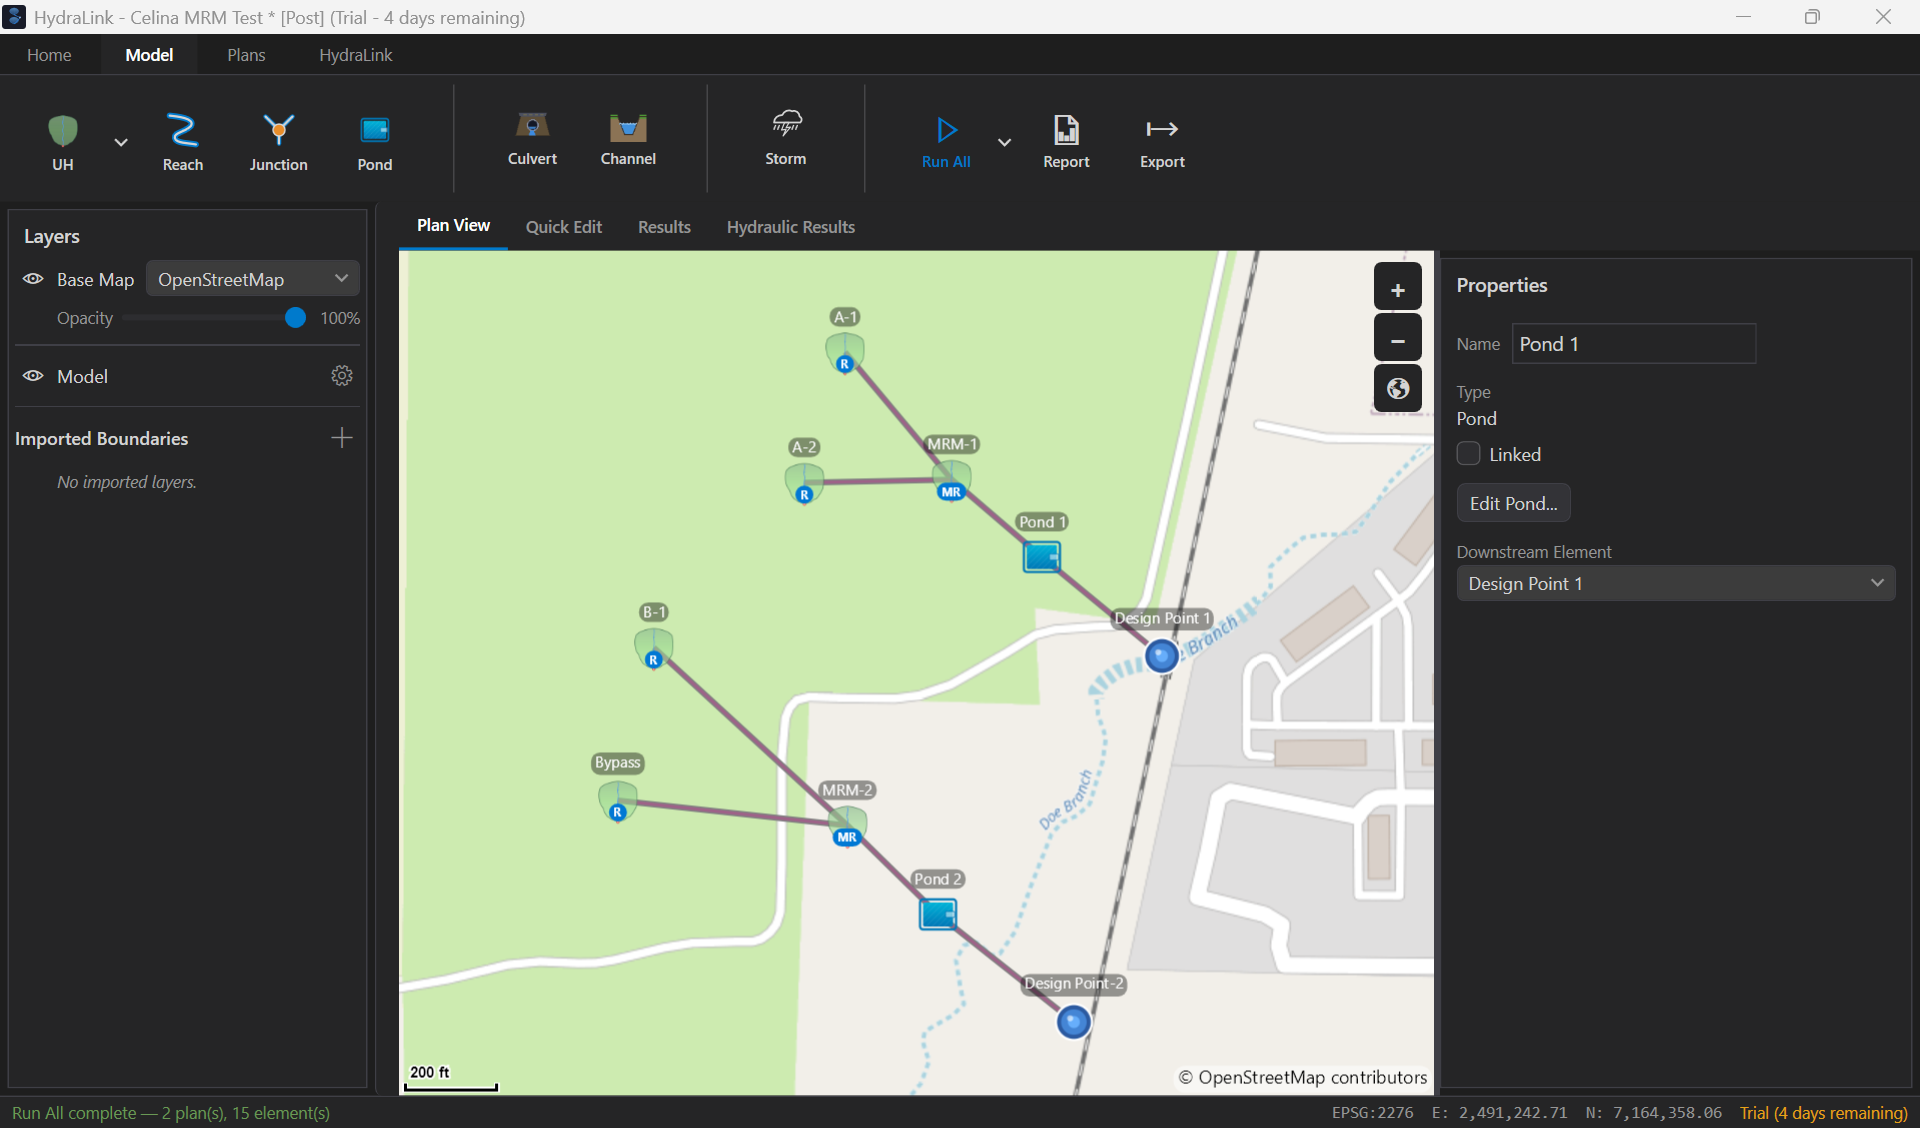
Task: Enable the Linked checkbox for Pond 1
Action: pyautogui.click(x=1468, y=453)
